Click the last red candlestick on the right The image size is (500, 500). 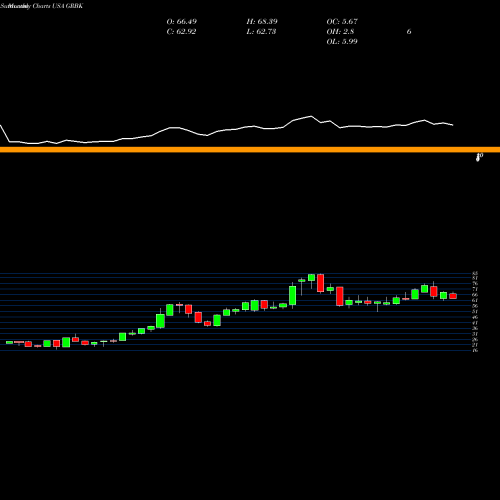click(453, 296)
